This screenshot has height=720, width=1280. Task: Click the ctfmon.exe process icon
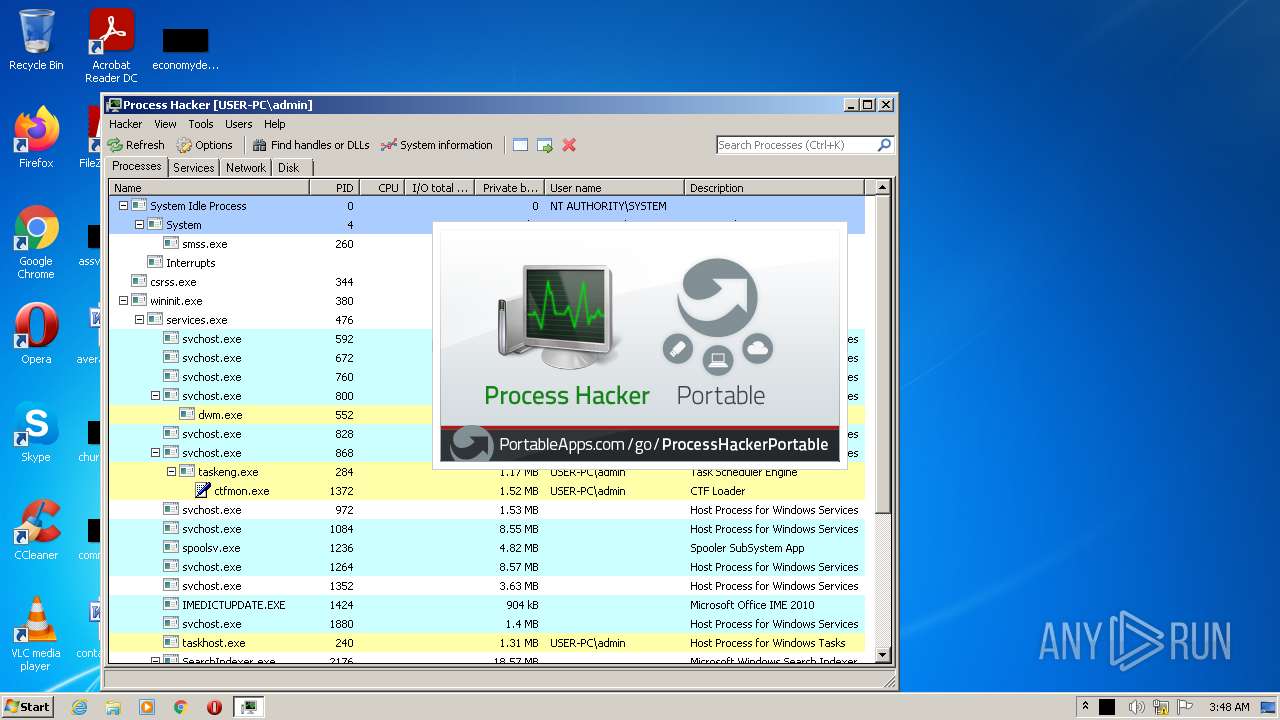pyautogui.click(x=203, y=491)
